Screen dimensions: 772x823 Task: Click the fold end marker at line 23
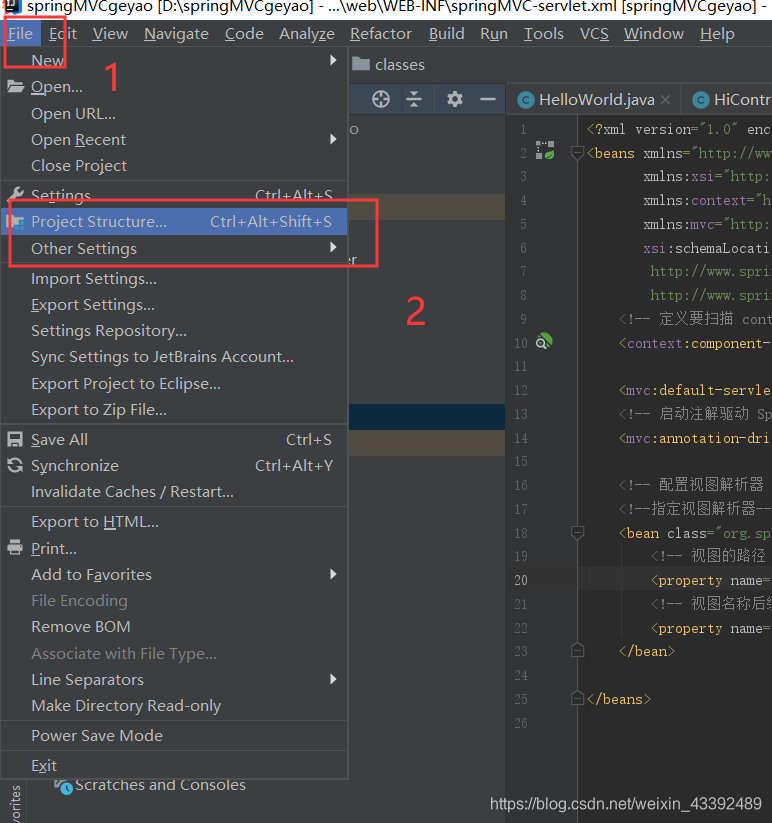point(577,651)
